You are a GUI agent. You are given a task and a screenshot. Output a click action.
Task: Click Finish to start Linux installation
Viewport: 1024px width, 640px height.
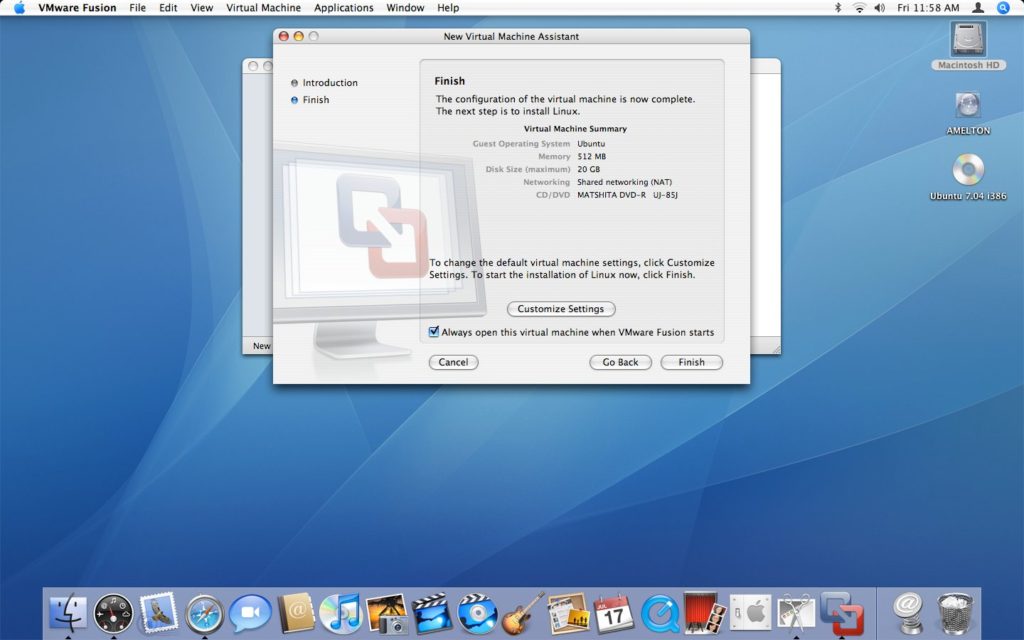click(x=691, y=362)
